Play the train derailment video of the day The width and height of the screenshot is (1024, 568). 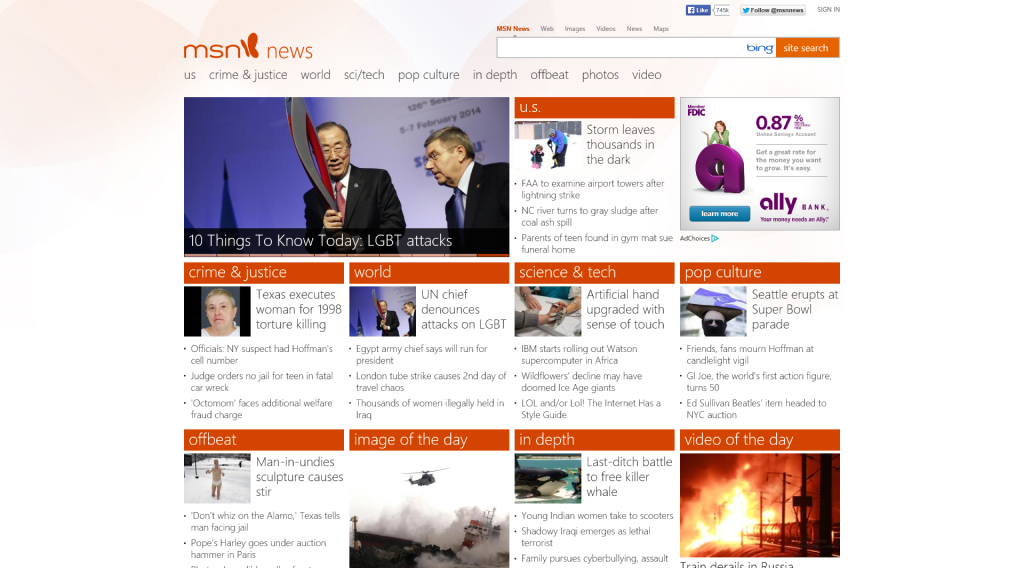759,504
